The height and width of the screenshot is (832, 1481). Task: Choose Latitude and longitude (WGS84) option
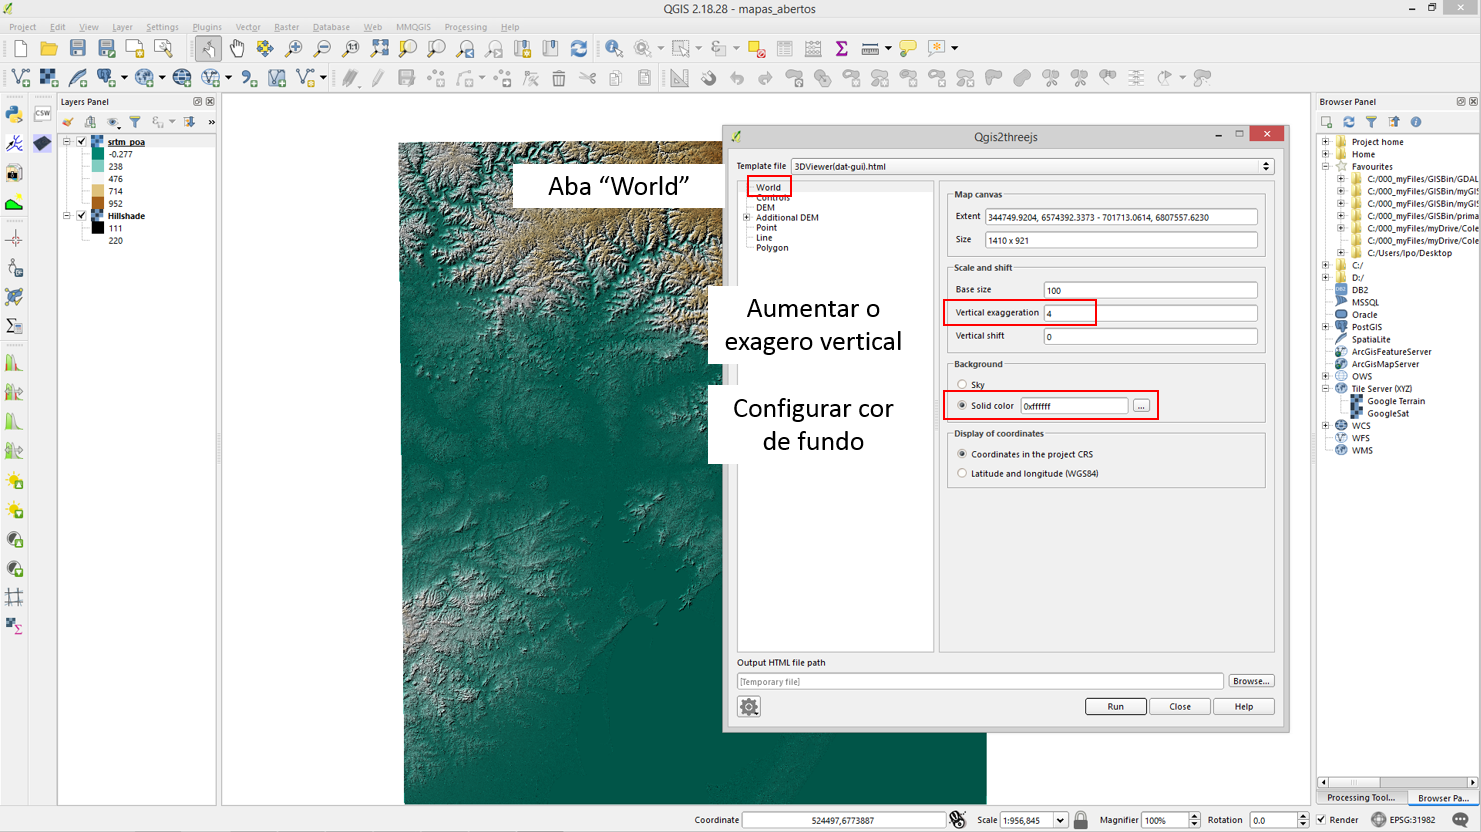pos(962,474)
